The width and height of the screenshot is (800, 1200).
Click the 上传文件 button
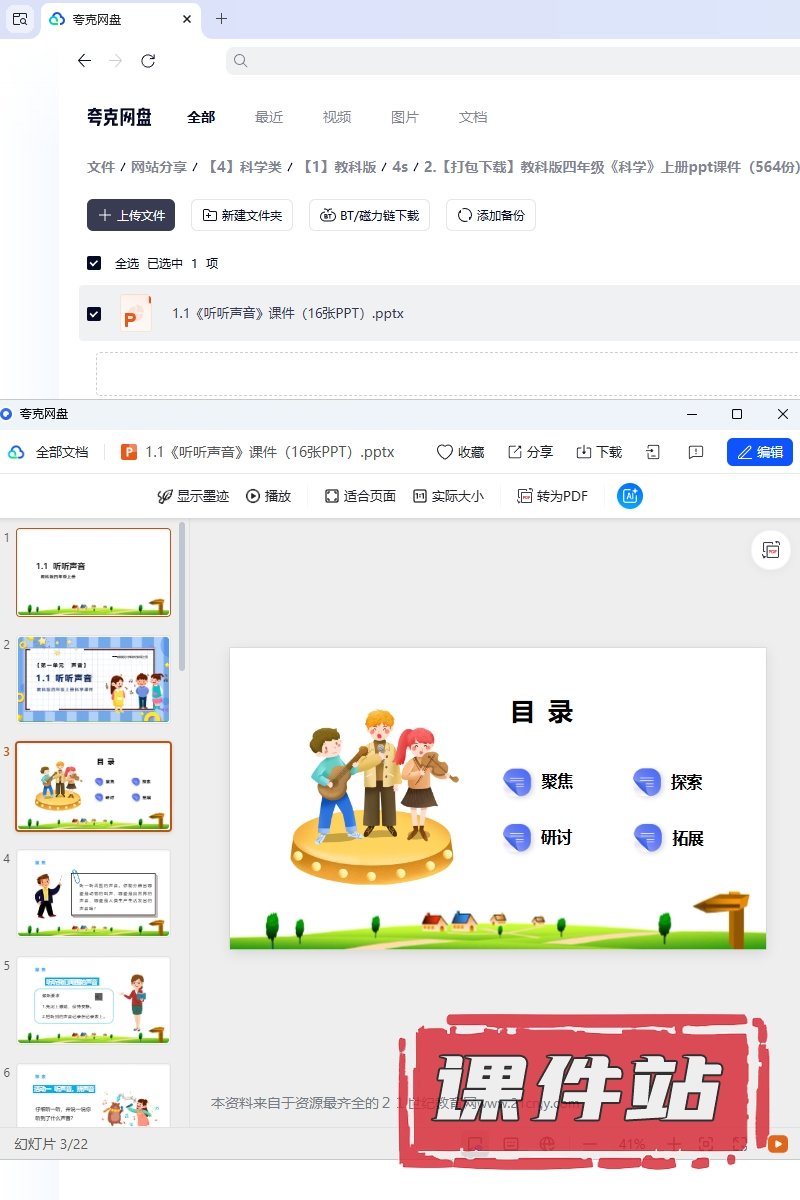coord(131,215)
